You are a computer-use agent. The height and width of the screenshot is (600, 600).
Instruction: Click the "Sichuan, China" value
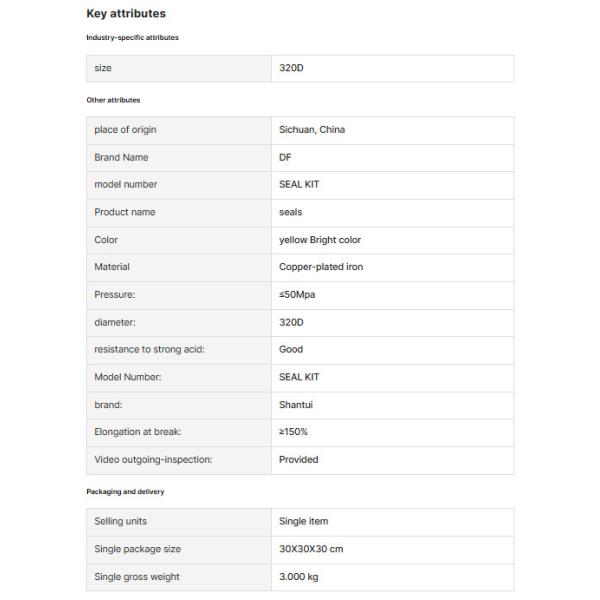(x=312, y=130)
